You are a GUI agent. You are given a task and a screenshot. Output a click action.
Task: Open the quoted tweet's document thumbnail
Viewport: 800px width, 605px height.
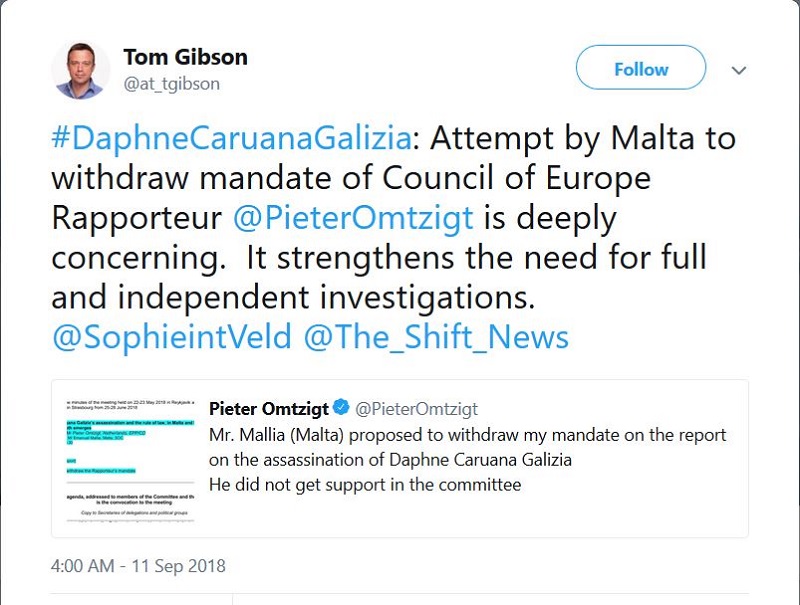click(x=125, y=459)
